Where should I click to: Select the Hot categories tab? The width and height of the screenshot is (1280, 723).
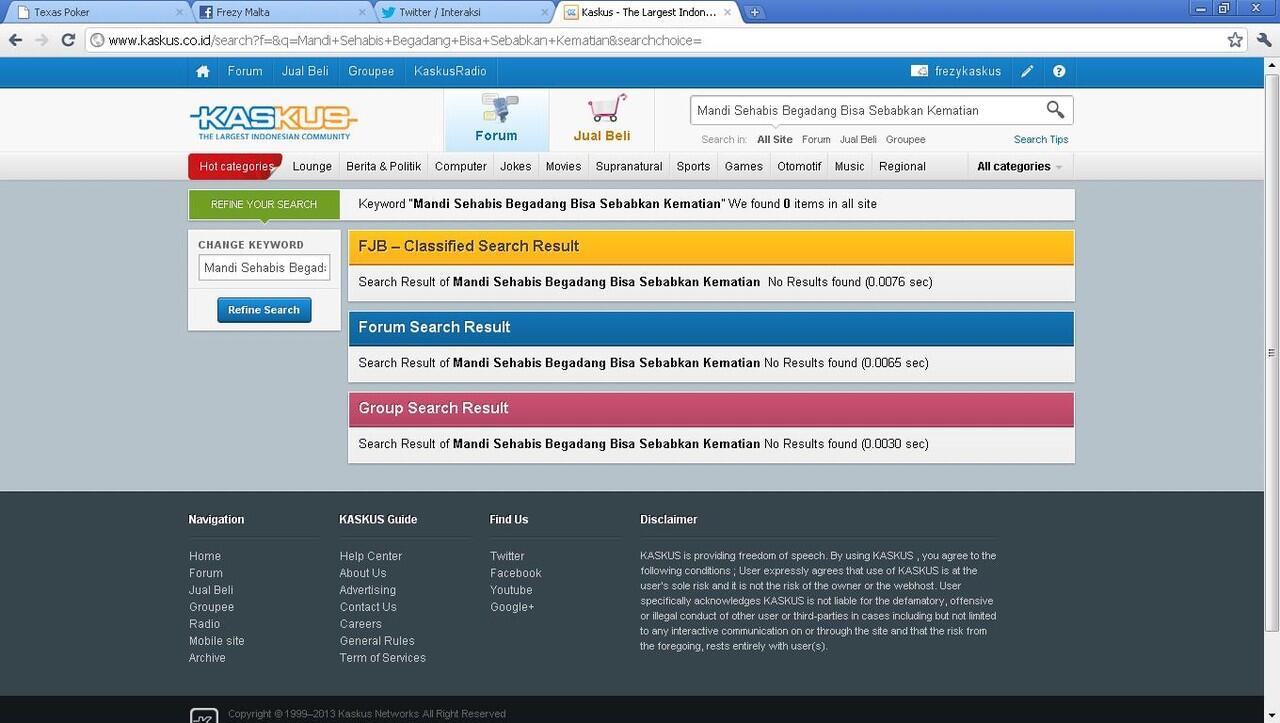coord(235,166)
